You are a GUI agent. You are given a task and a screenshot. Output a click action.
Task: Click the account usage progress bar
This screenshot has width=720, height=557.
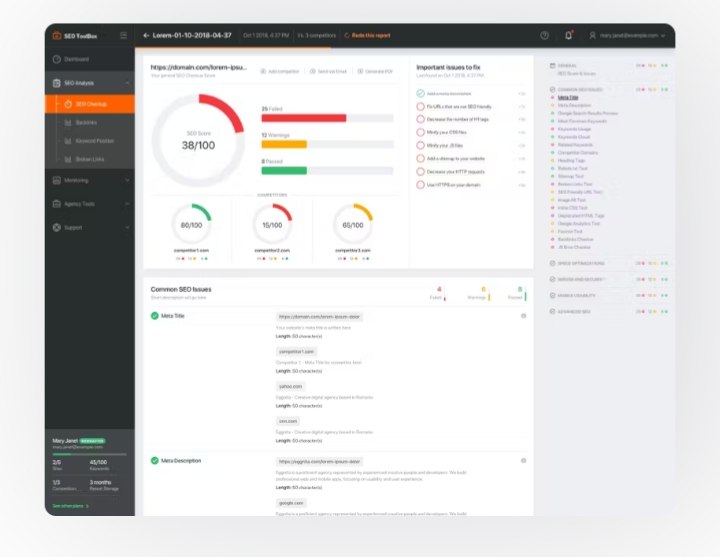tap(90, 454)
